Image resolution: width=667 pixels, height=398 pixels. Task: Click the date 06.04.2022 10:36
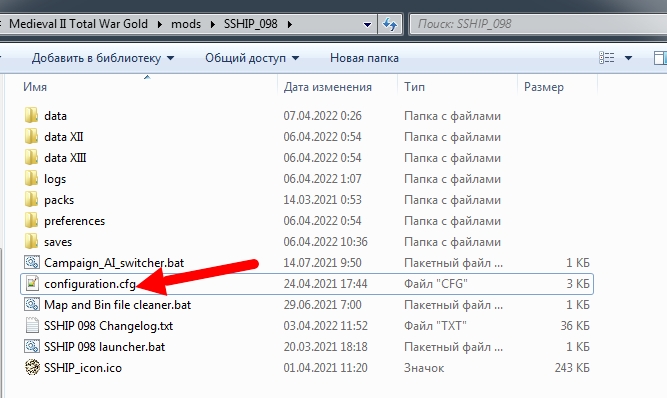tap(325, 242)
